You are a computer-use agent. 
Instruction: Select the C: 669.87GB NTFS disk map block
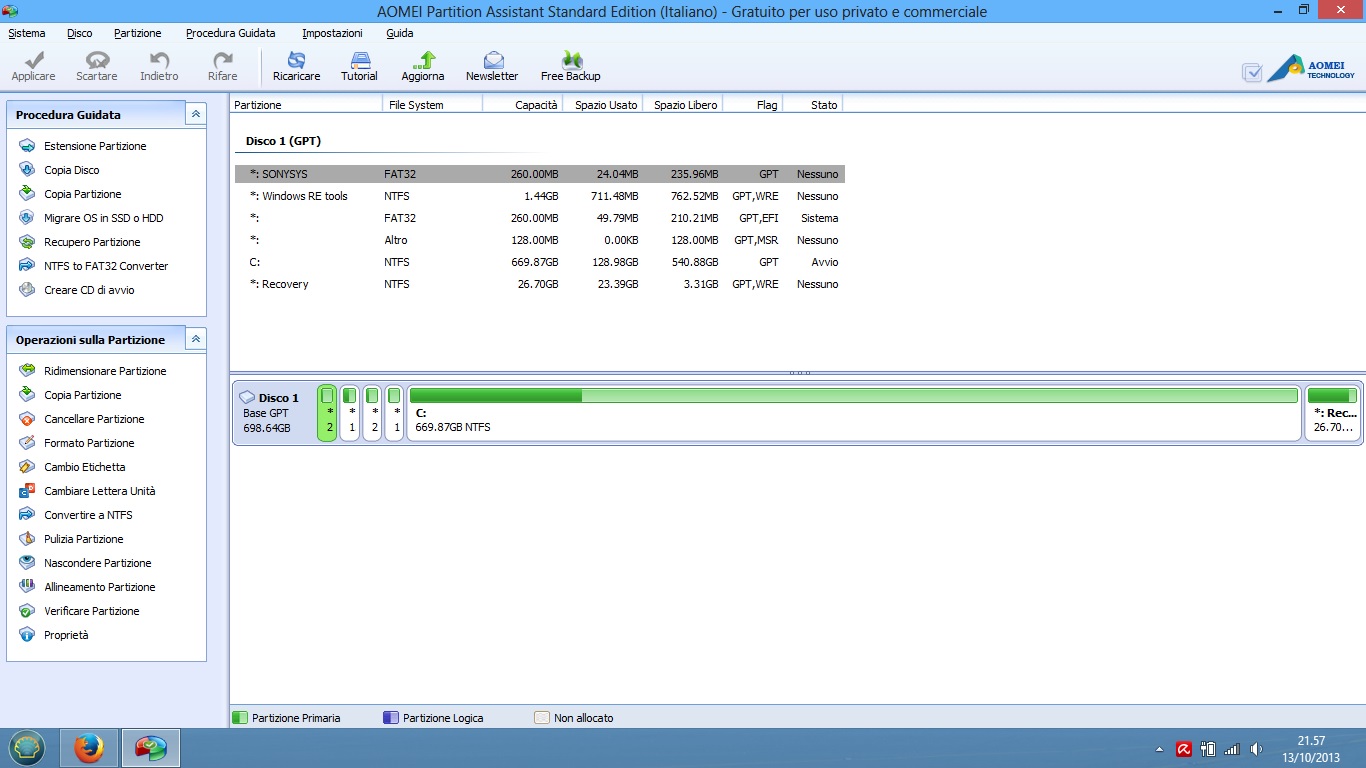coord(854,413)
